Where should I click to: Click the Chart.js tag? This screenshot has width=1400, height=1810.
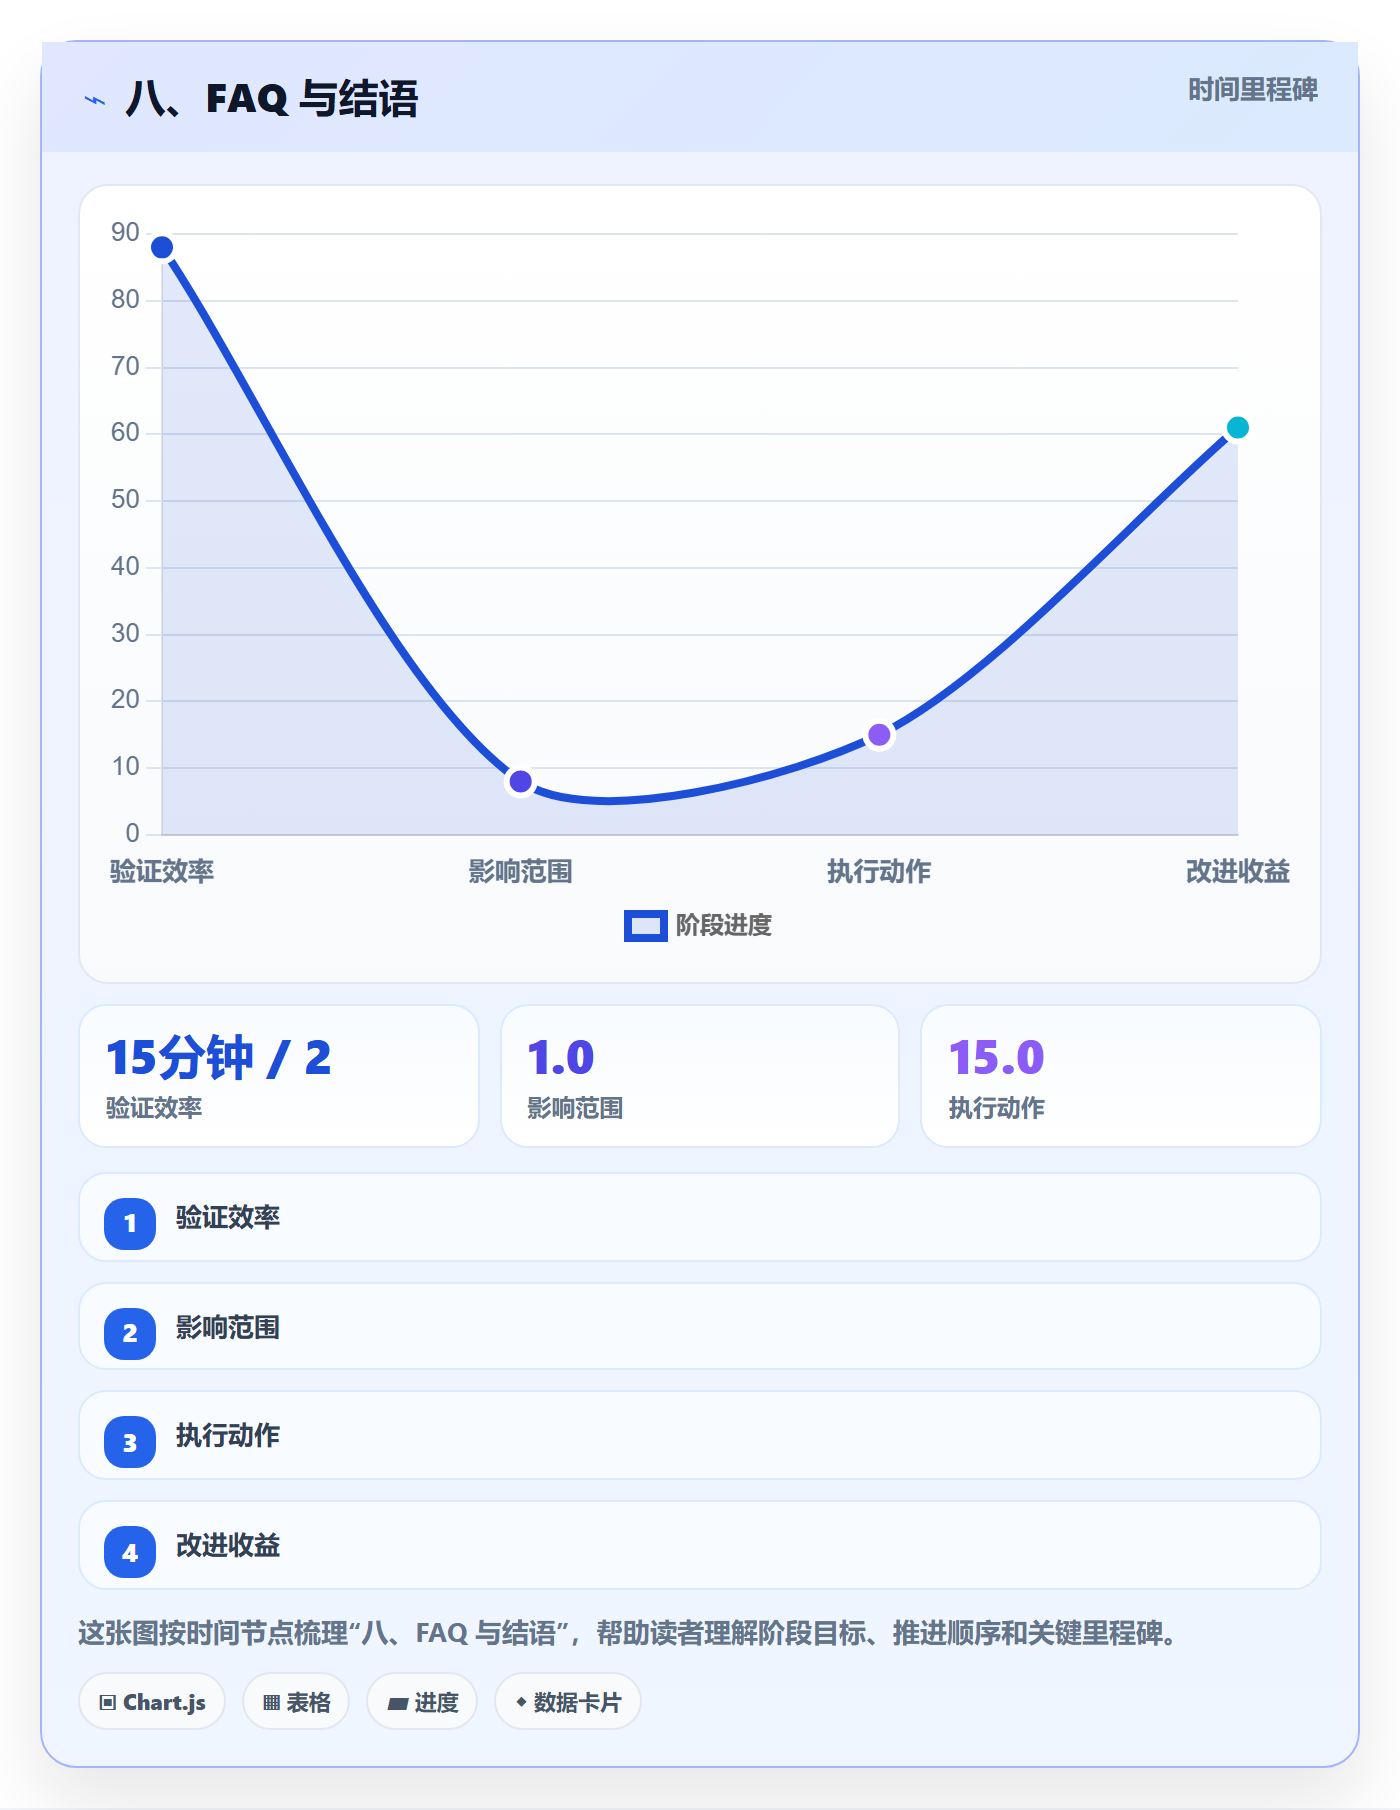pos(152,1702)
